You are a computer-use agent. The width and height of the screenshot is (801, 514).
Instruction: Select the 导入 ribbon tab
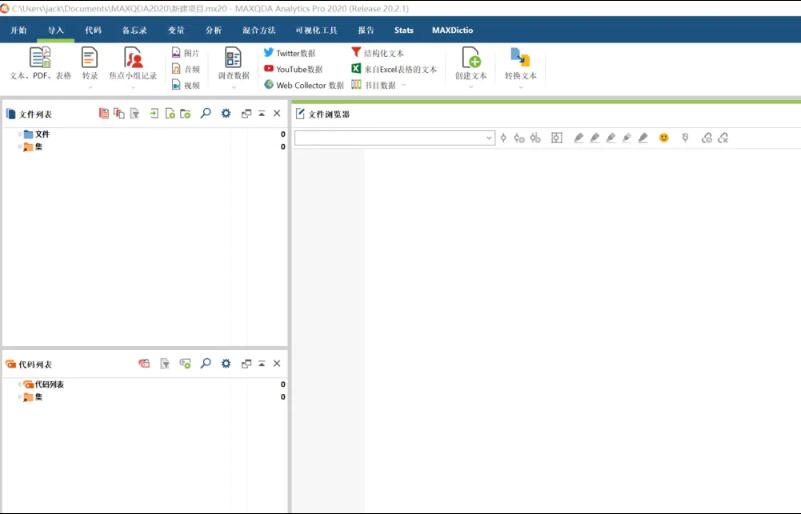pos(56,30)
